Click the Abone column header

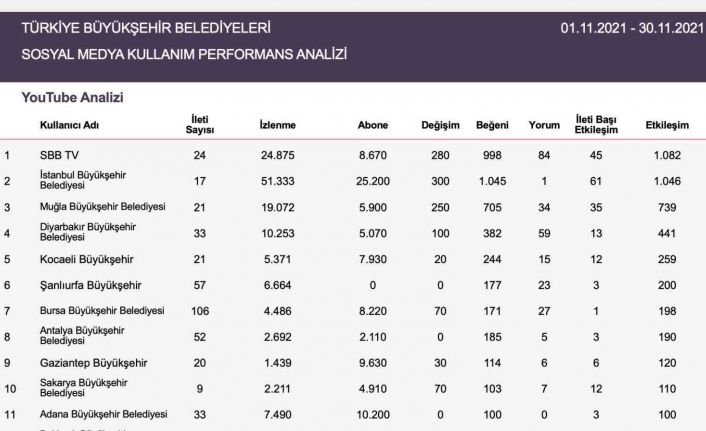pyautogui.click(x=373, y=125)
